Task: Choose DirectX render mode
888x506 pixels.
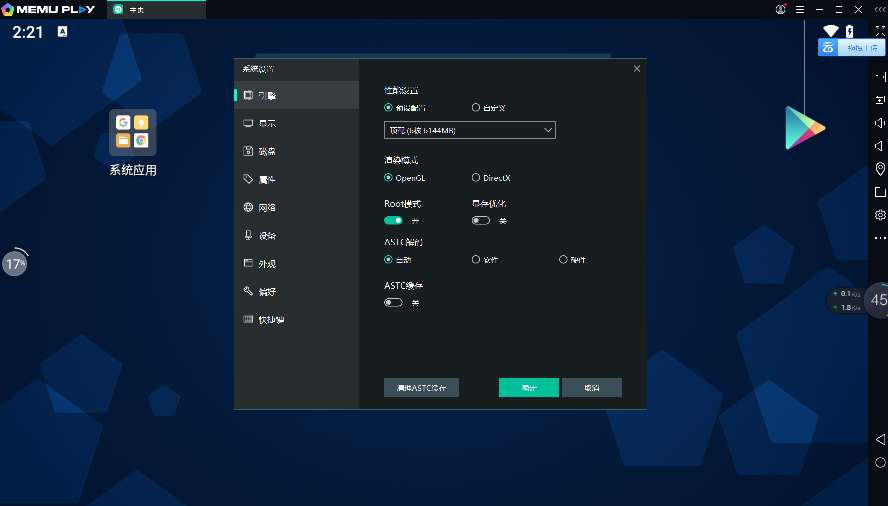Action: 476,177
